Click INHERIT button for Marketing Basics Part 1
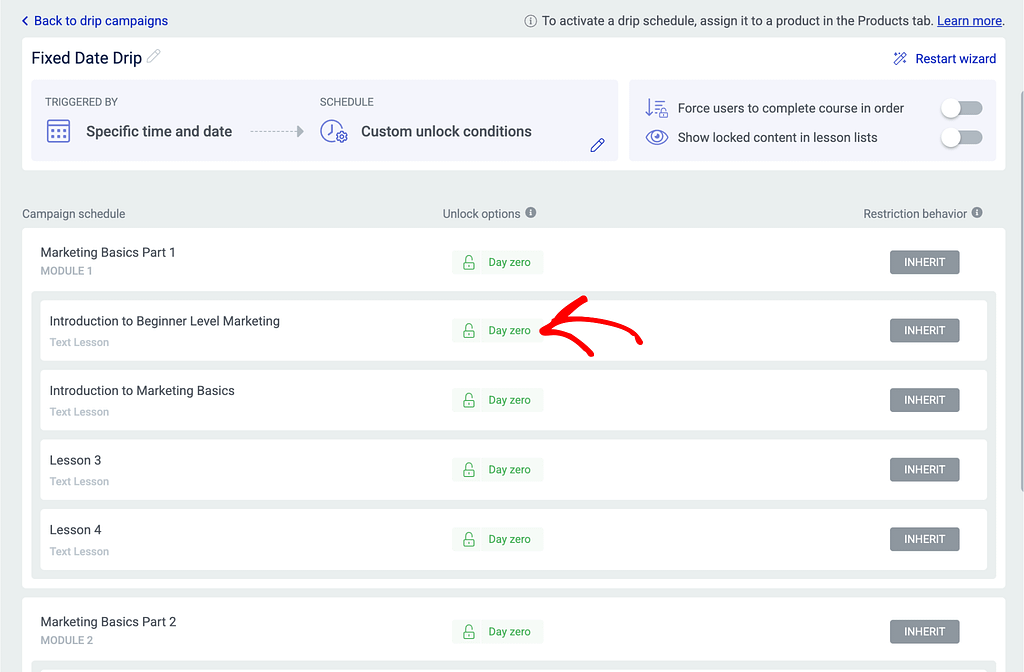The height and width of the screenshot is (672, 1024). point(924,262)
